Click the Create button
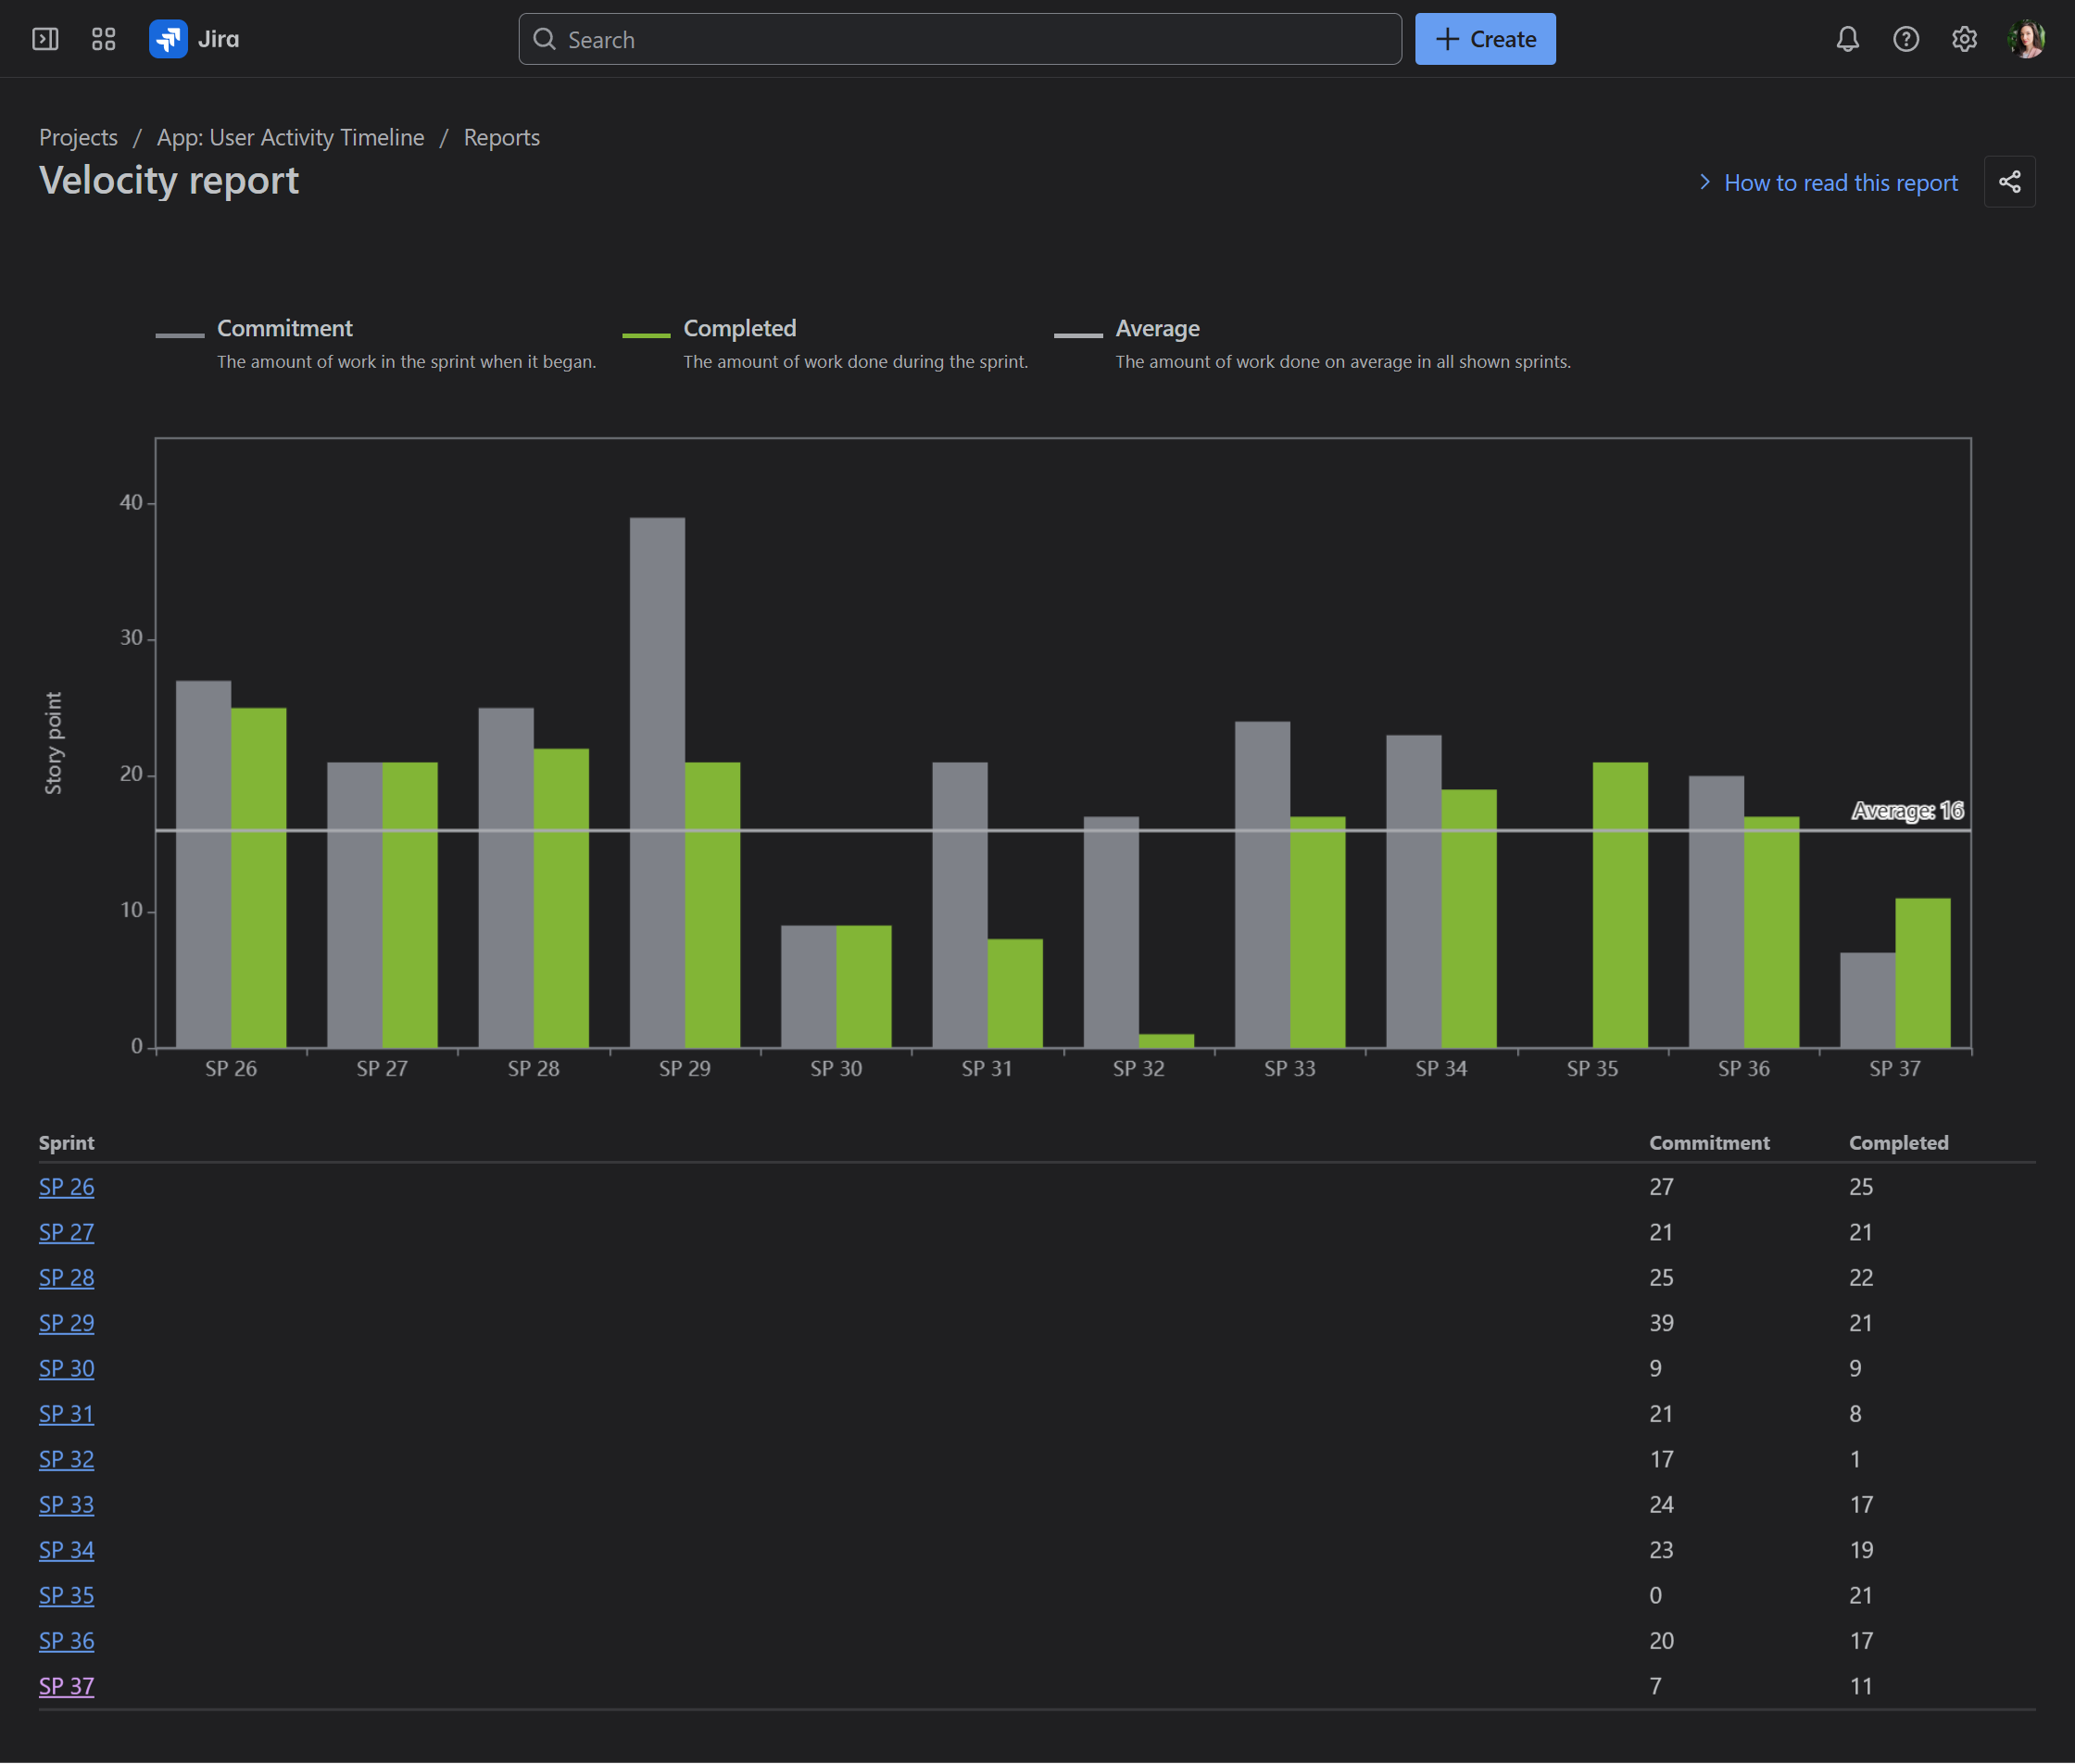Viewport: 2075px width, 1764px height. pos(1485,39)
